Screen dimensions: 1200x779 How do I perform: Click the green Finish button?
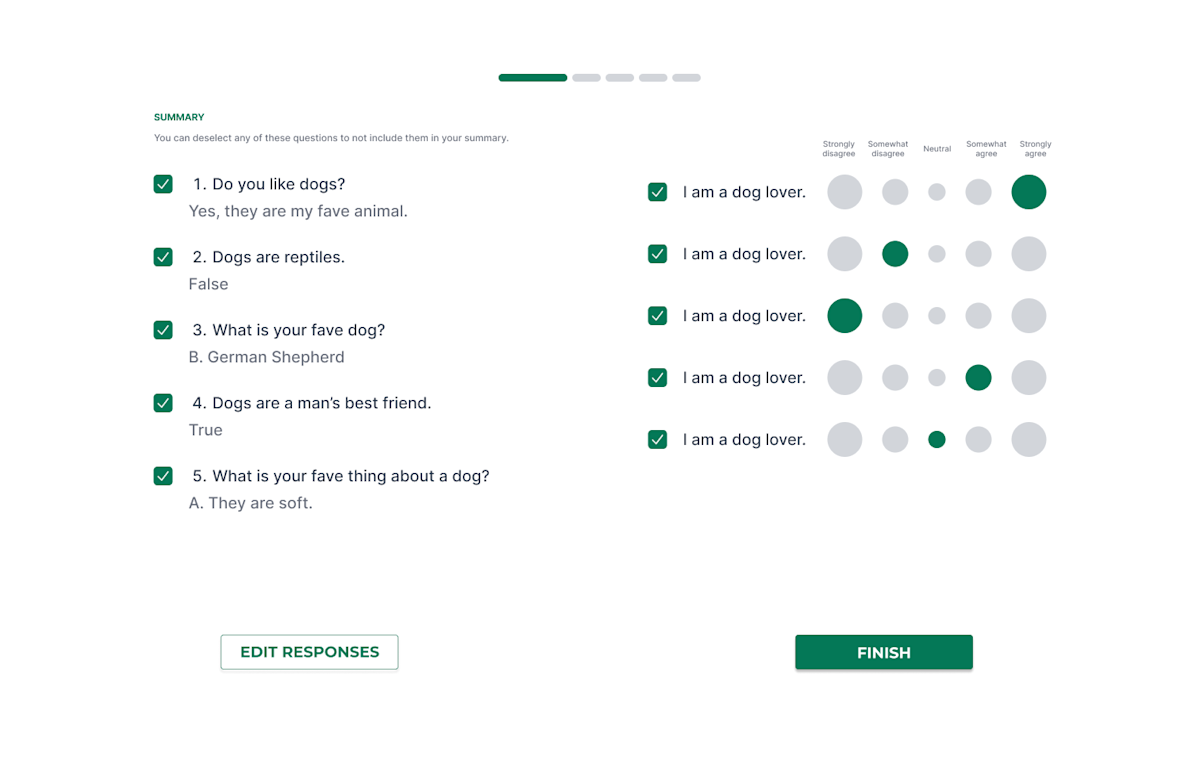pyautogui.click(x=884, y=652)
